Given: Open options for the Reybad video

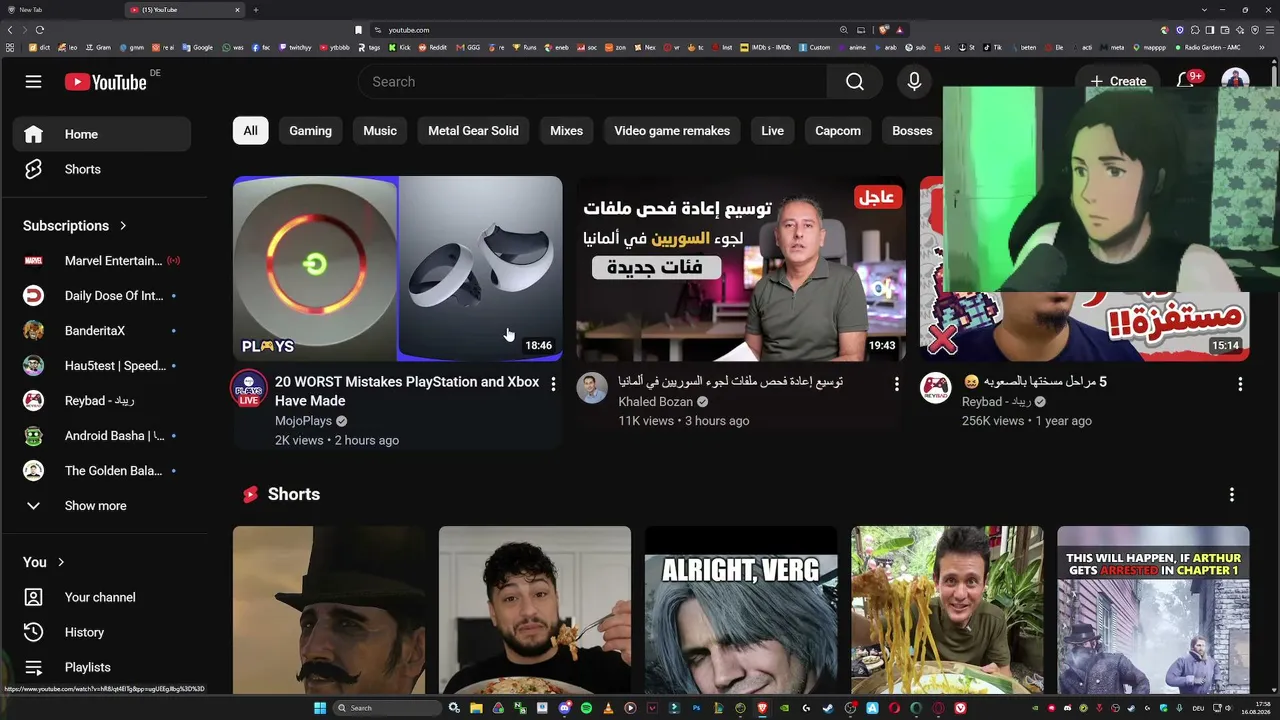Looking at the screenshot, I should click(x=1240, y=384).
